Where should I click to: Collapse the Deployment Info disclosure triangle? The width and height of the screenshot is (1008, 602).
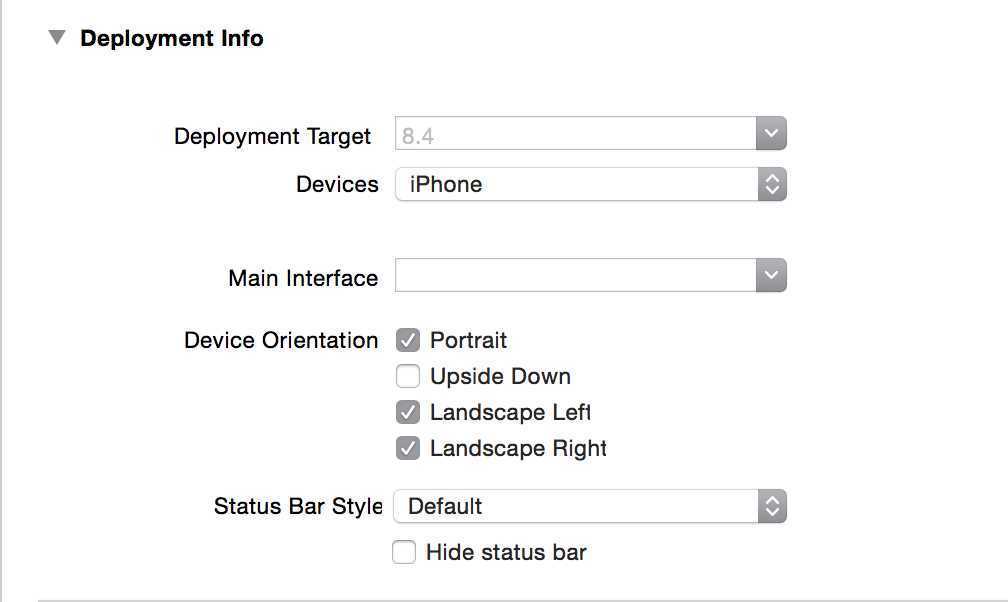[57, 38]
